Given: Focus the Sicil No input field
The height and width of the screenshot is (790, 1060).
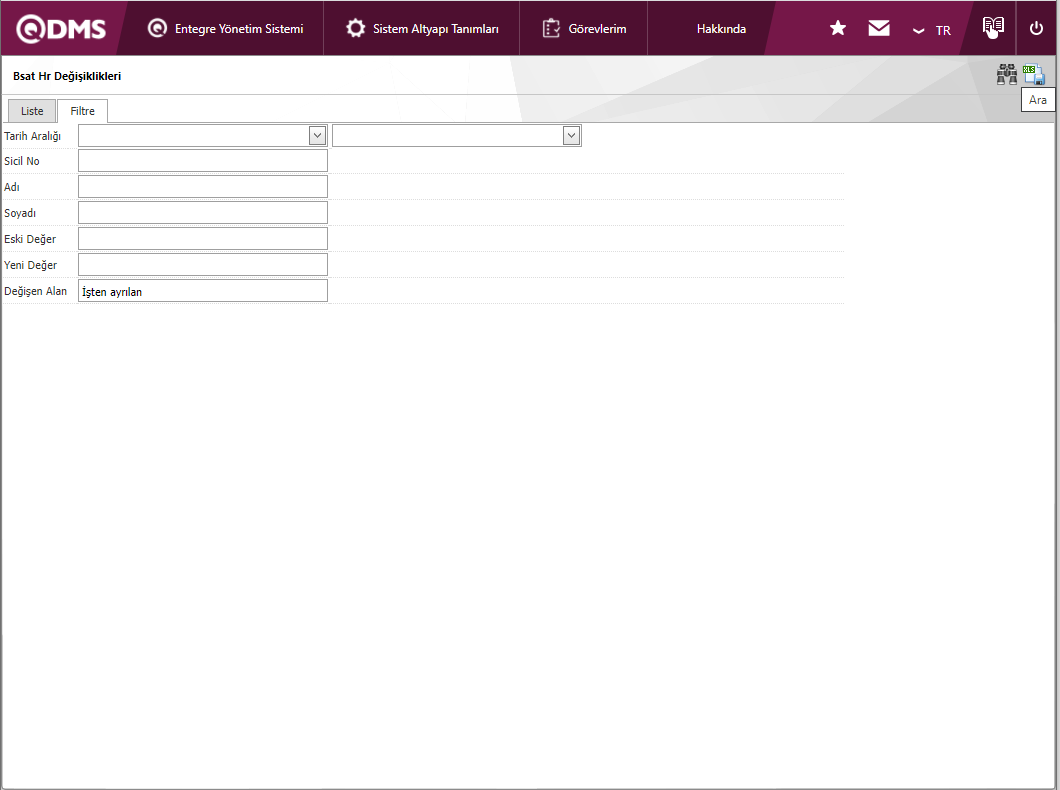Looking at the screenshot, I should click(x=203, y=161).
